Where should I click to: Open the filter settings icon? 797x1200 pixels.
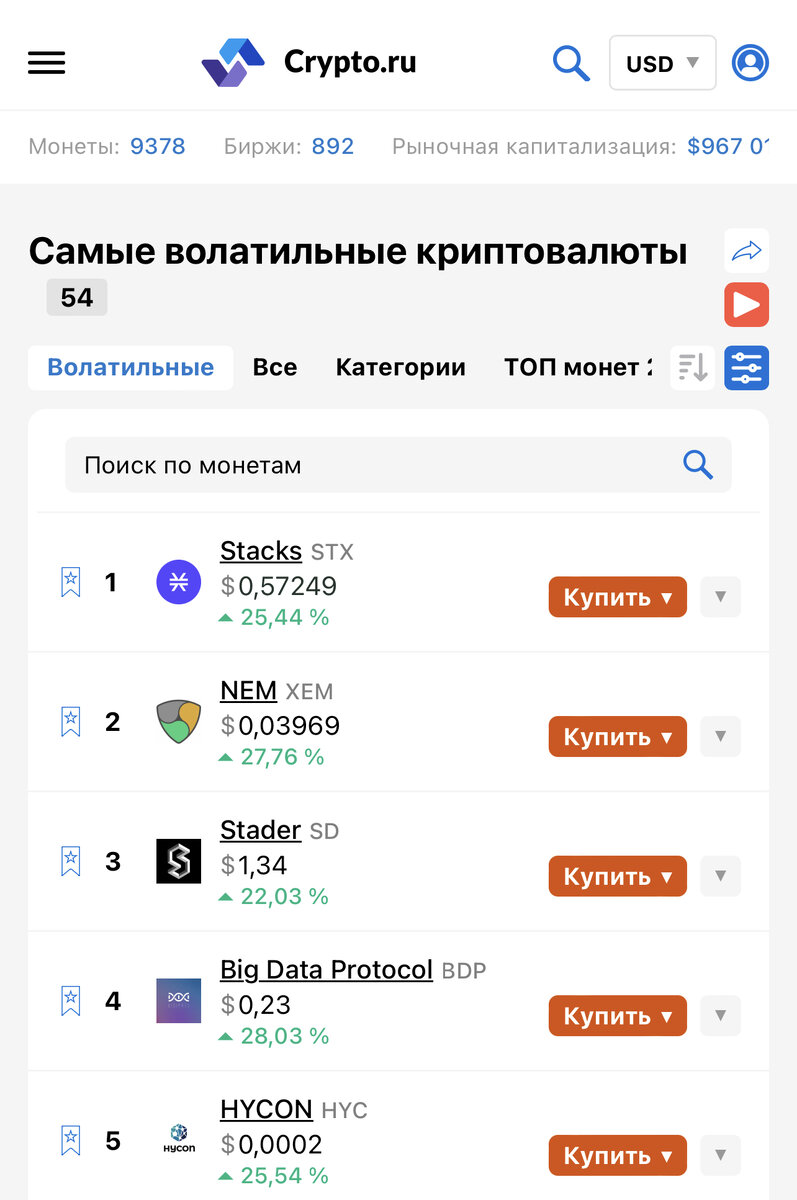coord(746,367)
